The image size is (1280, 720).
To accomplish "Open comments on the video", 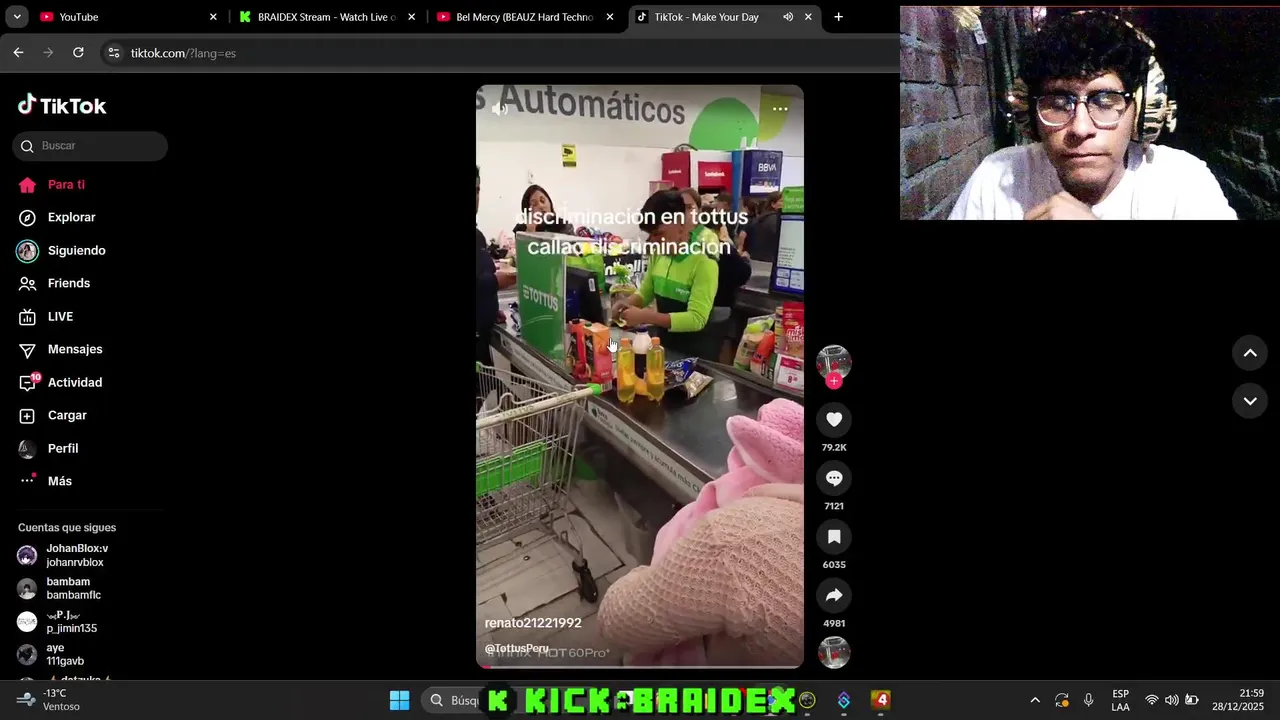I will click(x=834, y=478).
